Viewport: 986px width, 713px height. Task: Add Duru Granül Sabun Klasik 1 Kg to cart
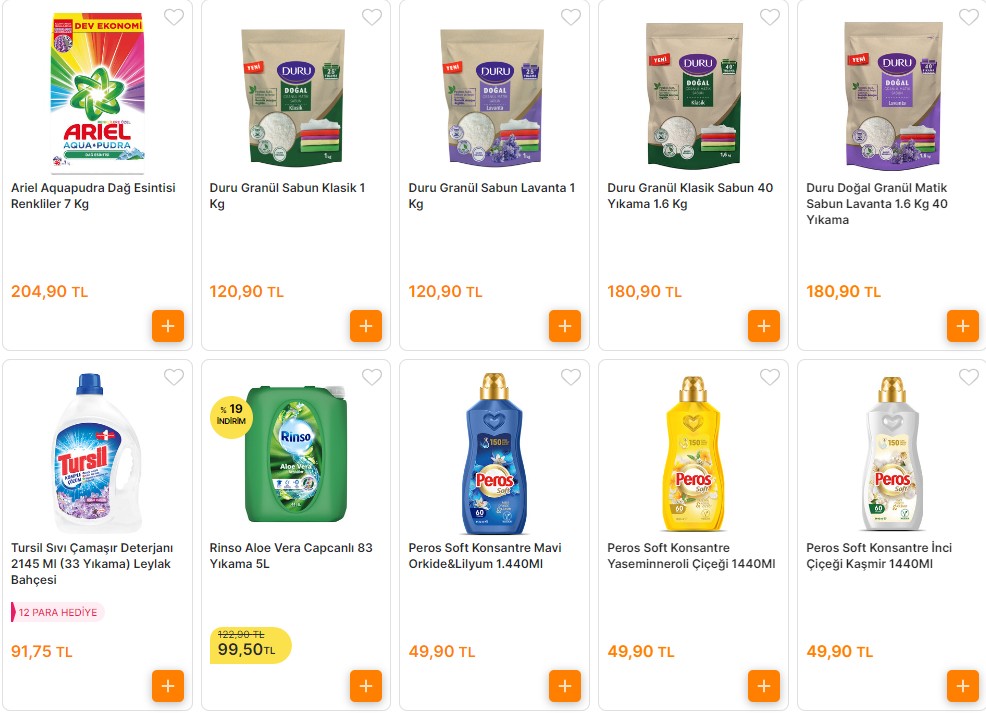(x=366, y=326)
